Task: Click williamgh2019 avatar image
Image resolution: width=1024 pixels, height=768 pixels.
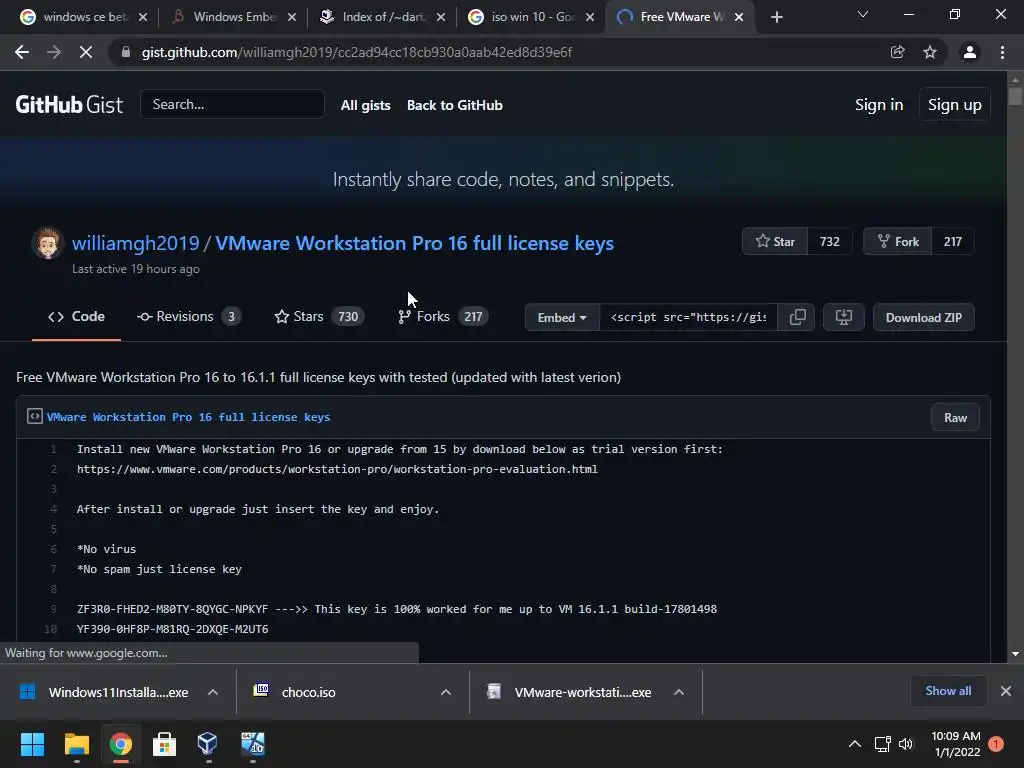Action: click(47, 243)
